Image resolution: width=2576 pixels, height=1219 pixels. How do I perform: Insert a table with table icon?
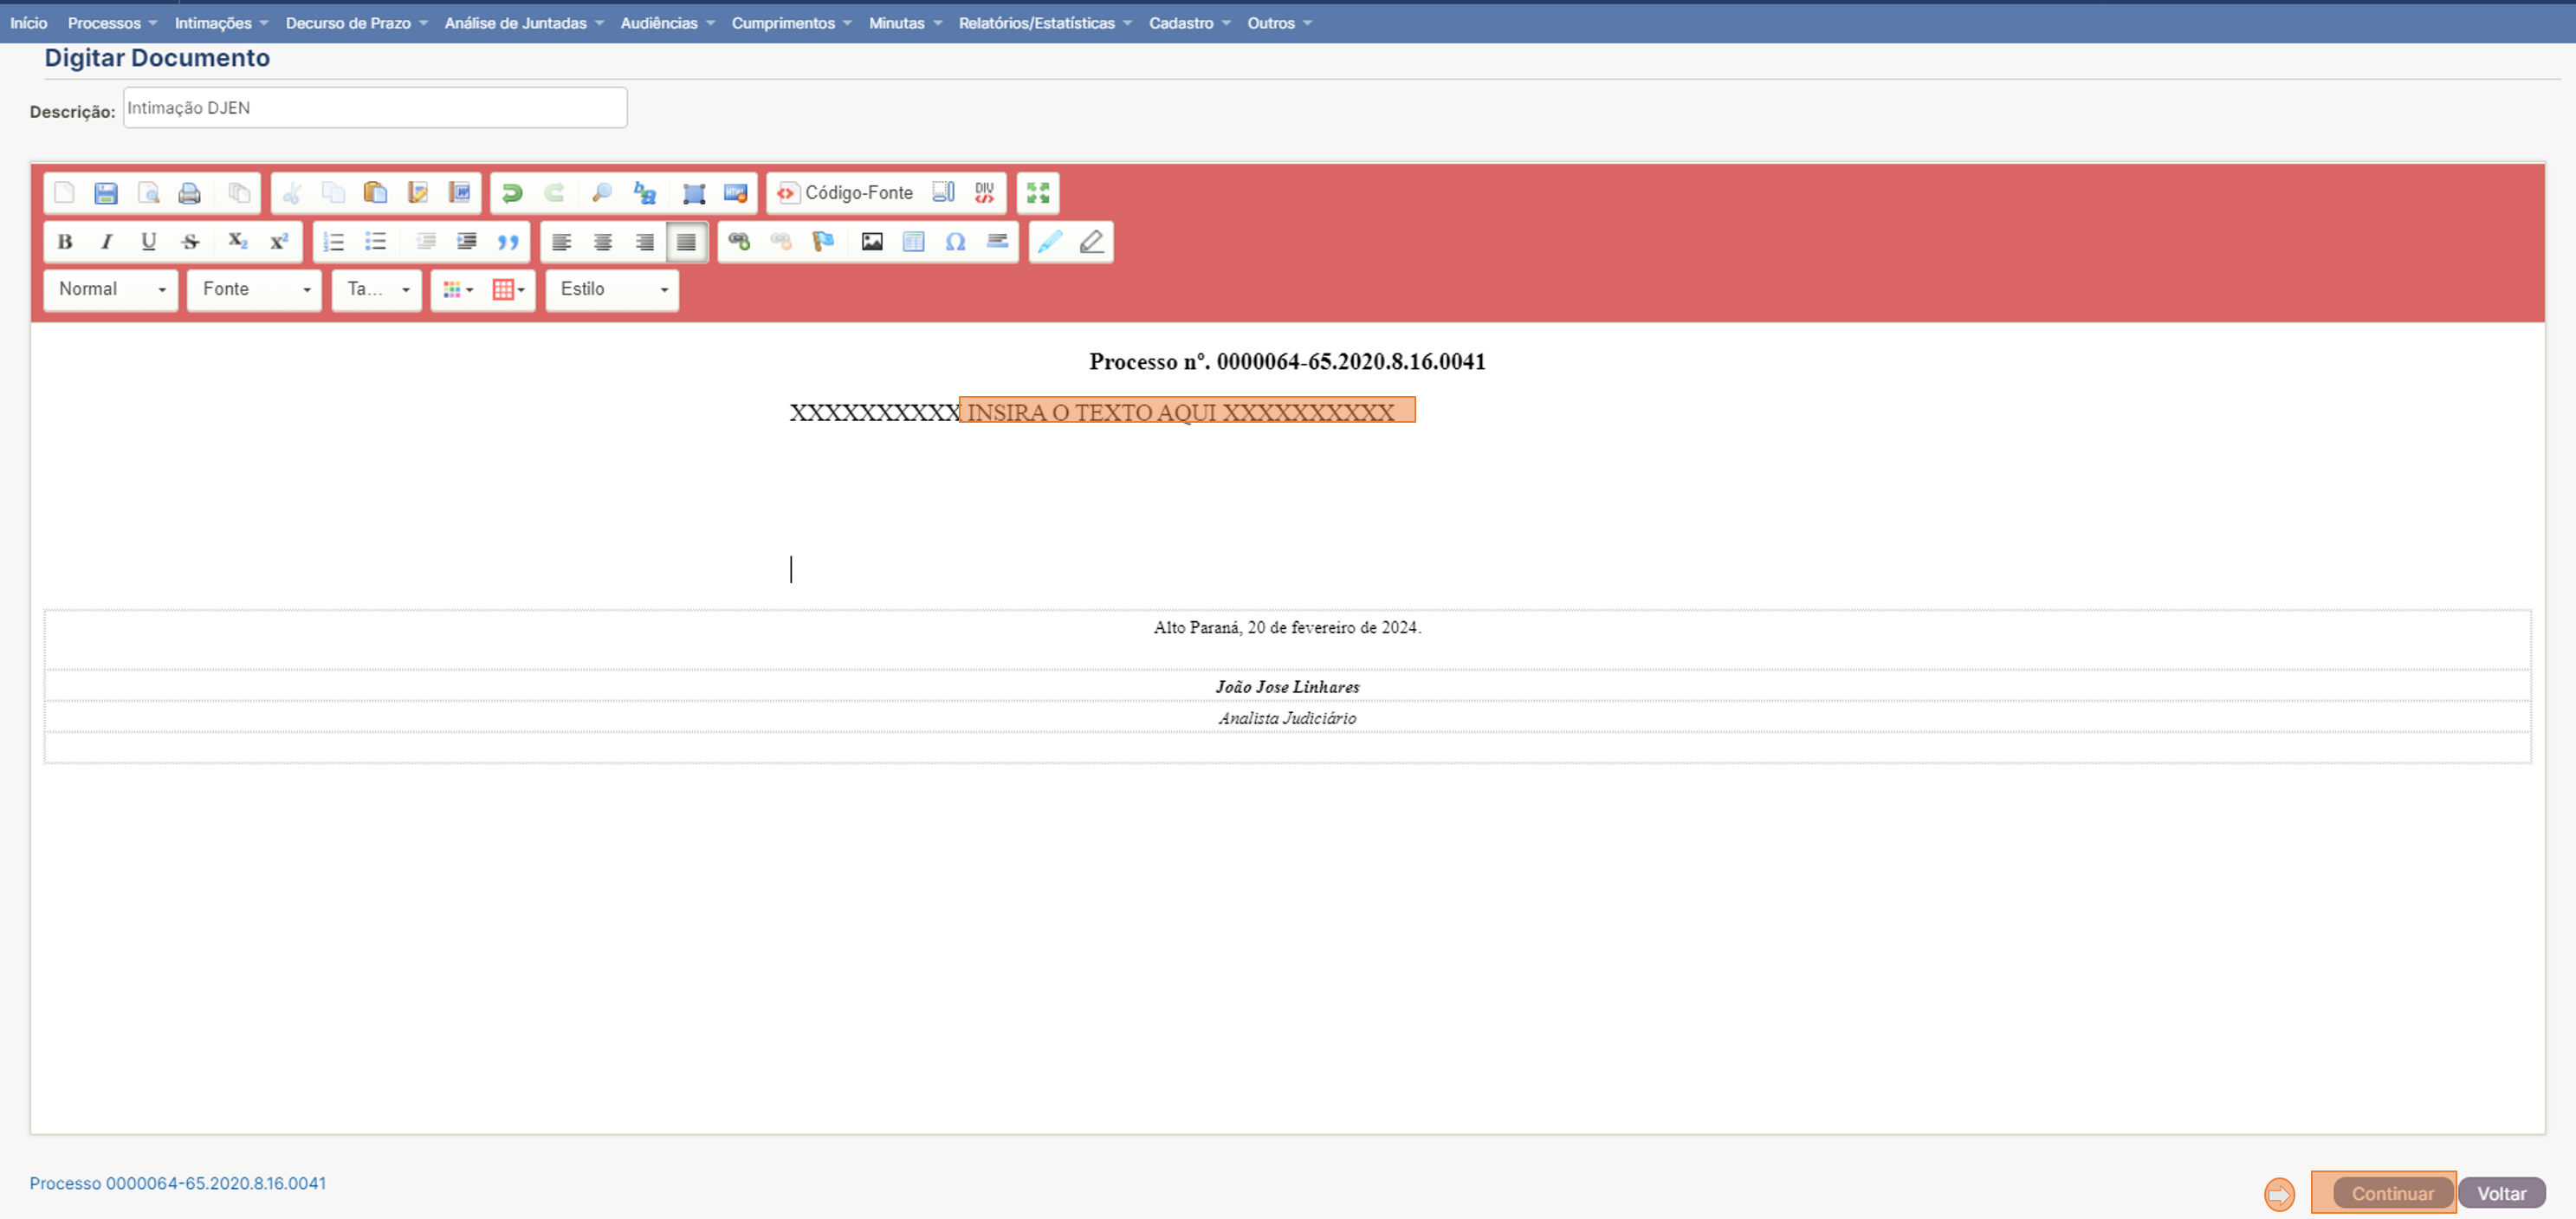click(x=914, y=242)
